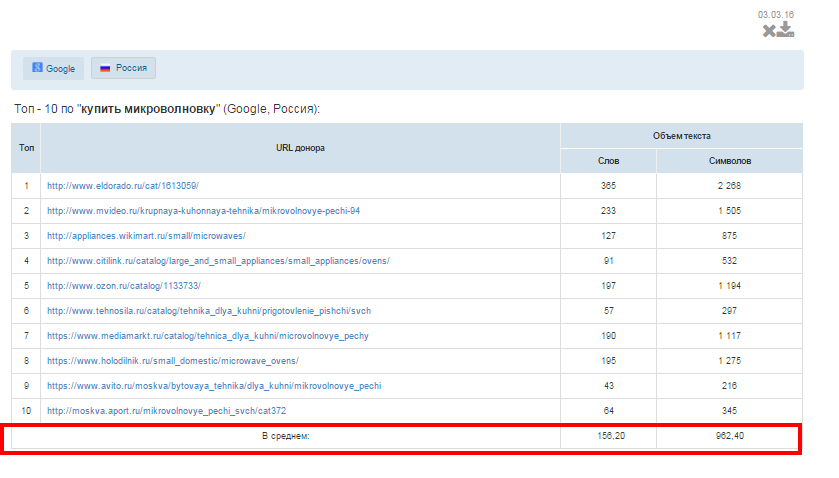
Task: Open the moskva.aport.ru cat372 link
Action: tap(166, 411)
